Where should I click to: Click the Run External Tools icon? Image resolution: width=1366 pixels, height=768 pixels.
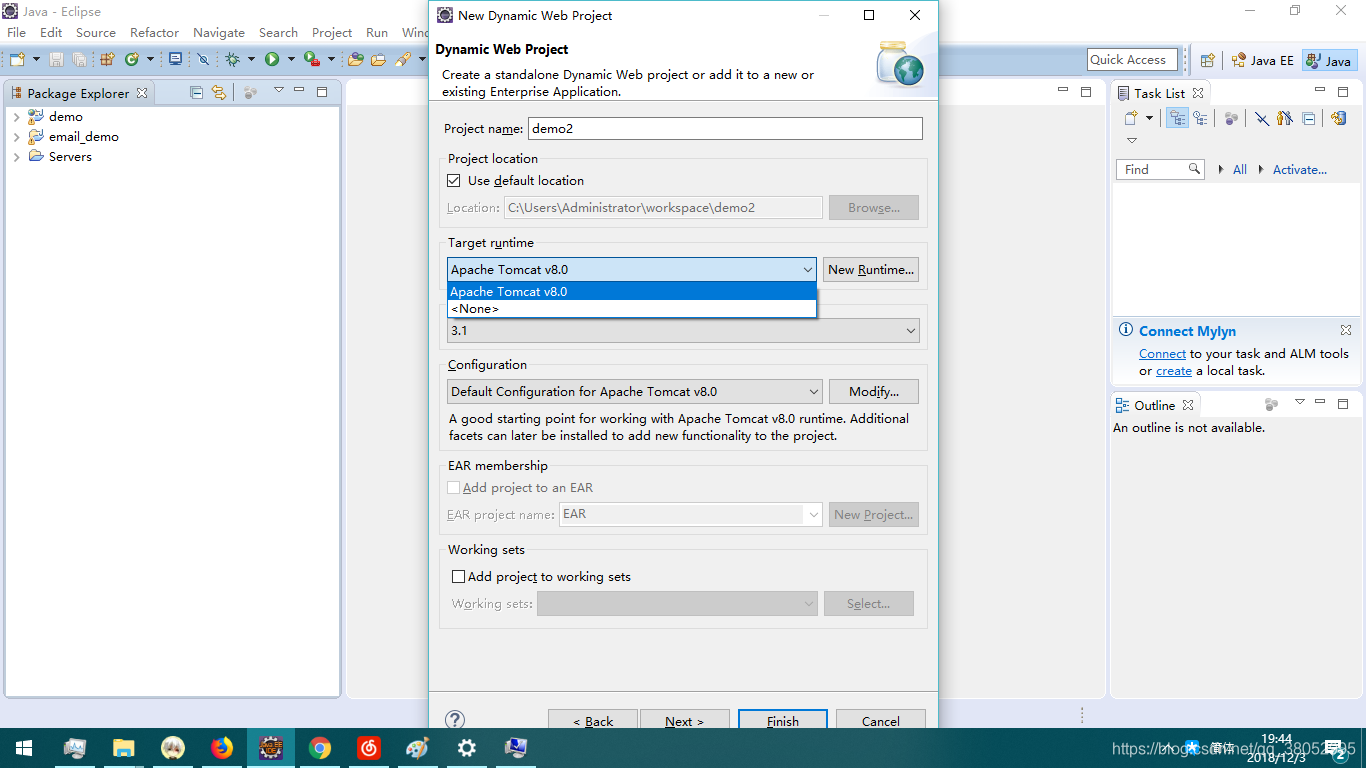point(311,60)
